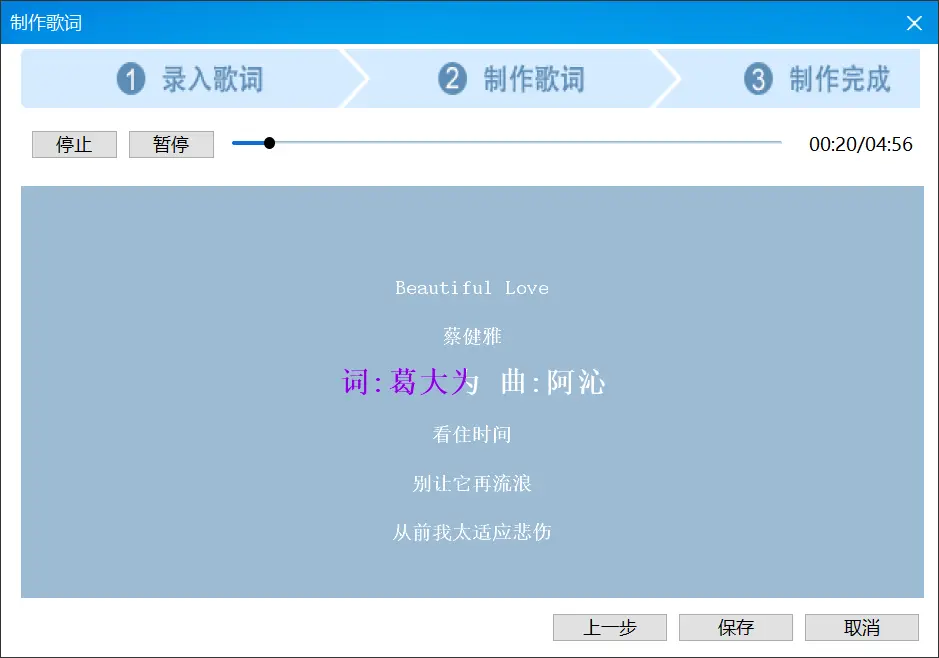Select step 2 制作歌词
The height and width of the screenshot is (658, 939).
(x=511, y=79)
